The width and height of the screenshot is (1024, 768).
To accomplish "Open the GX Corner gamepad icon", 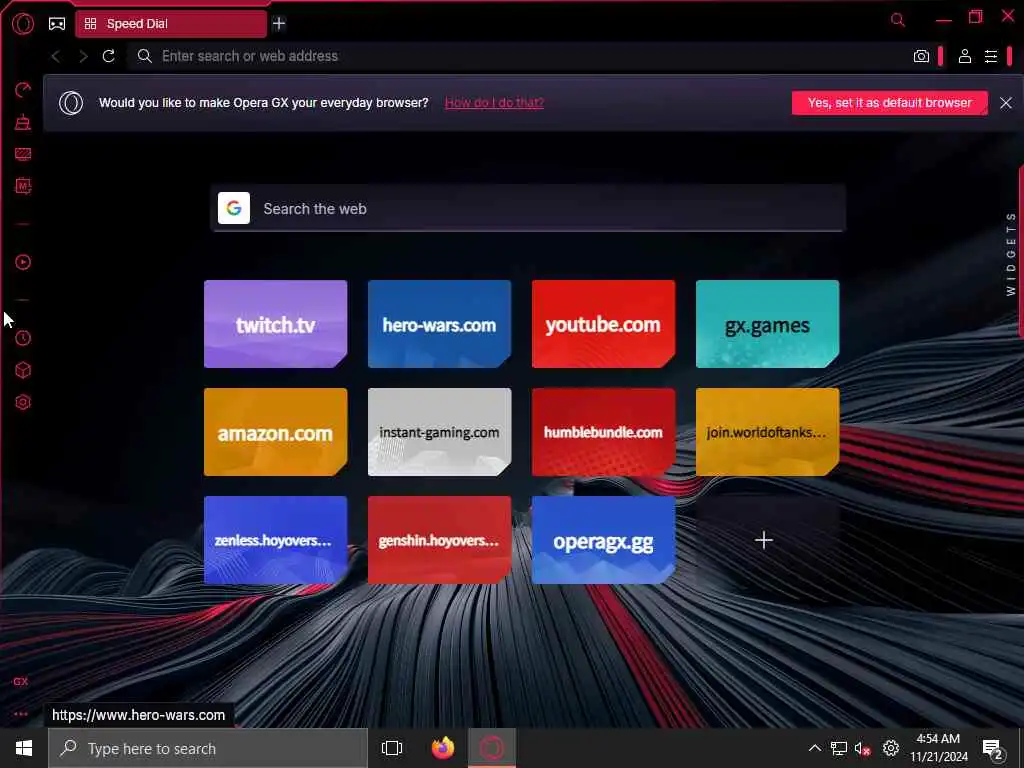I will 57,24.
